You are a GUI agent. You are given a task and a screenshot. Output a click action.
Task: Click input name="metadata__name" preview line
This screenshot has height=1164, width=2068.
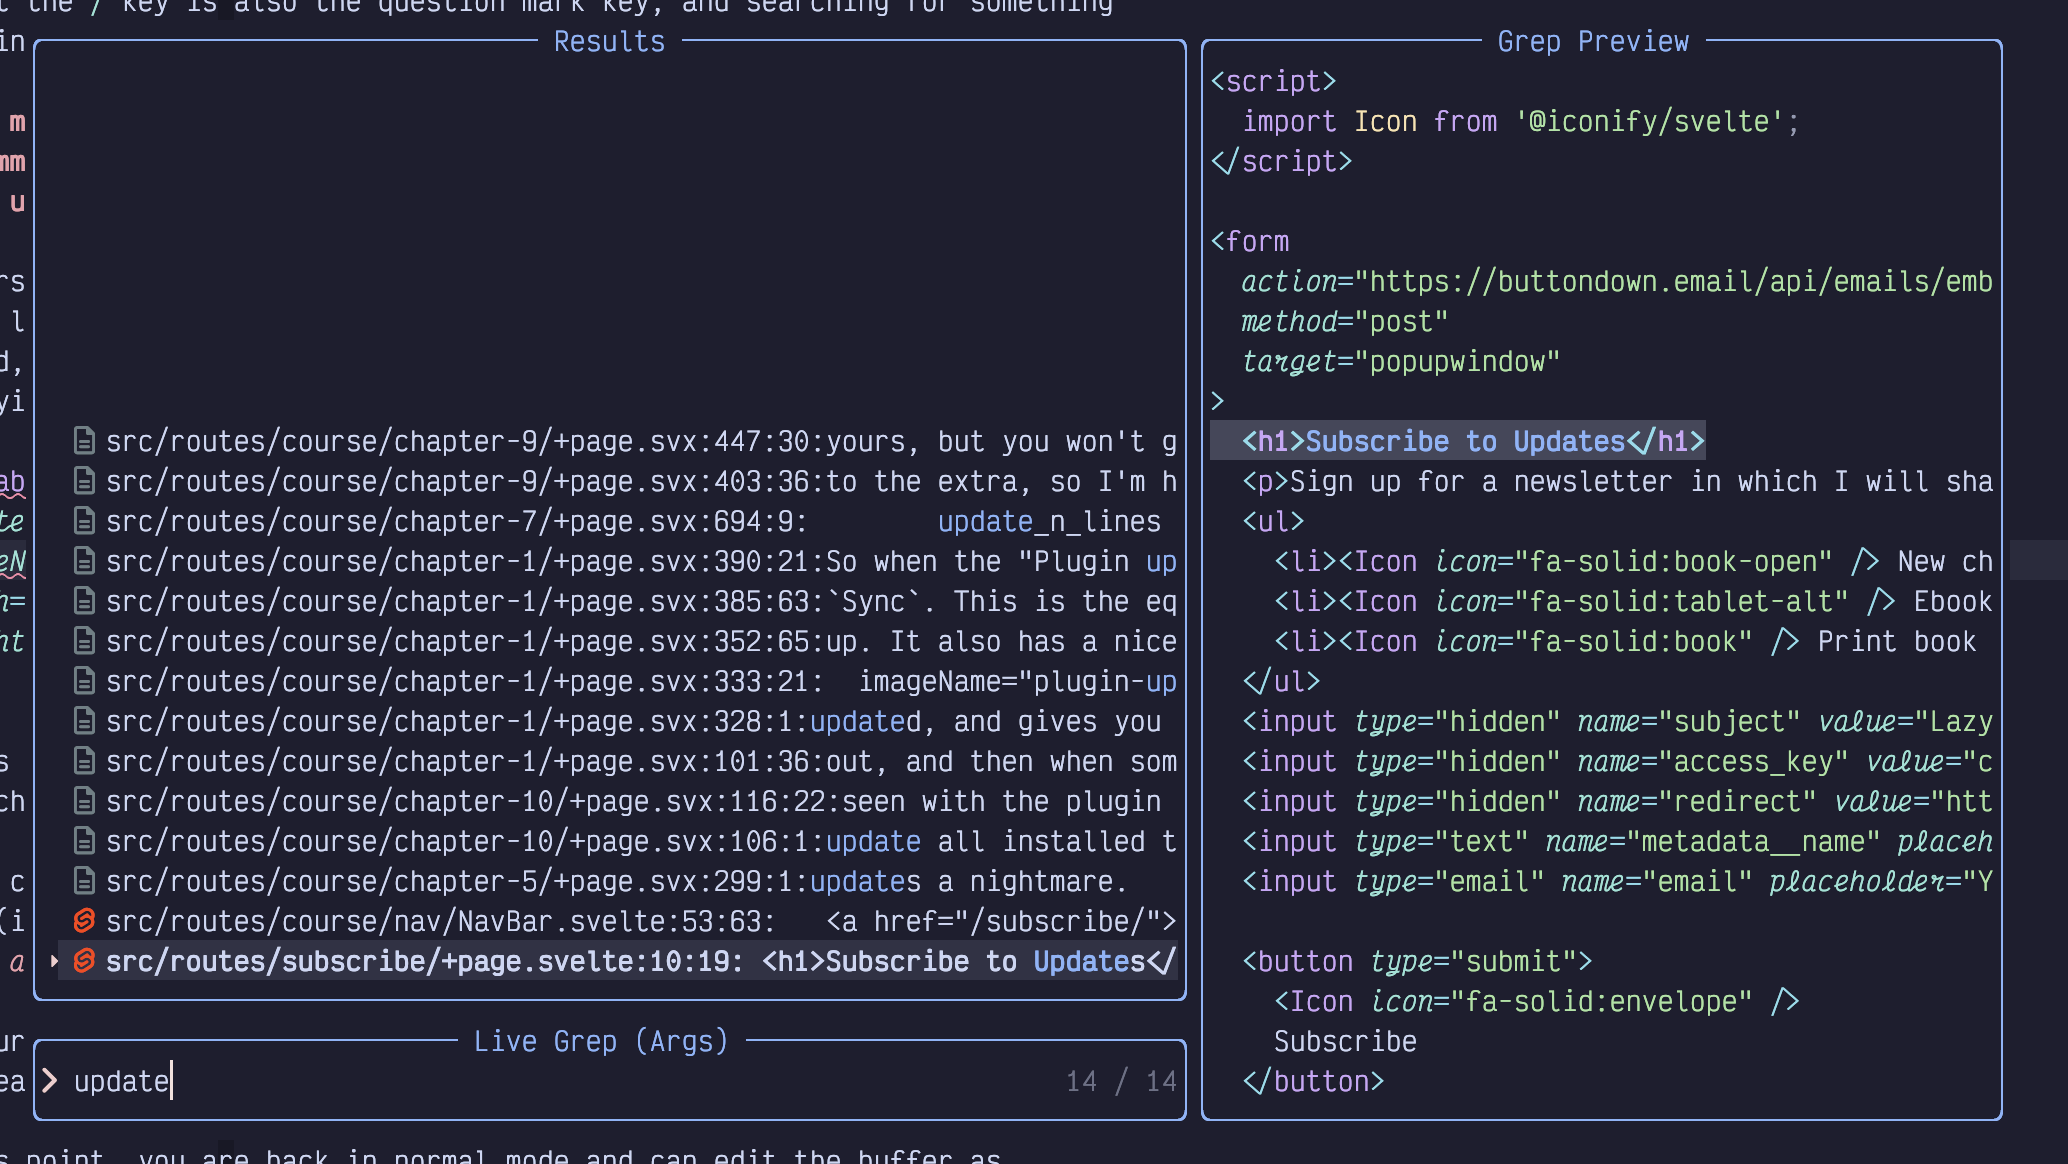point(1618,841)
